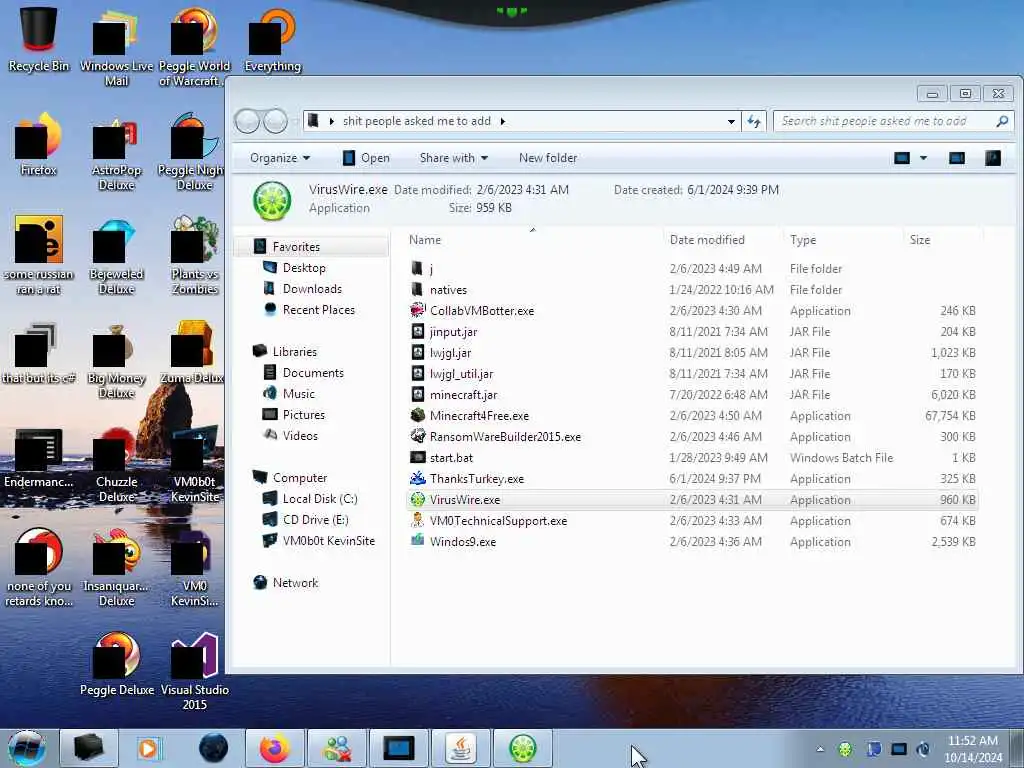The width and height of the screenshot is (1024, 768).
Task: Select the minecraft.jar file
Action: pyautogui.click(x=691, y=394)
